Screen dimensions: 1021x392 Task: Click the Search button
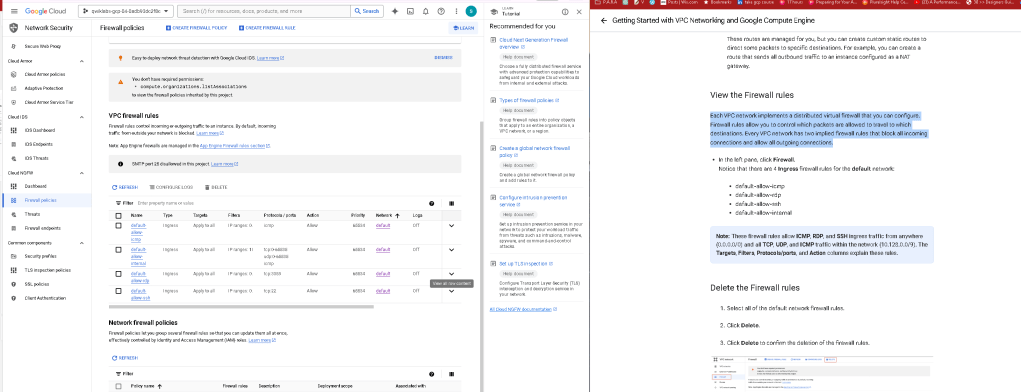367,11
